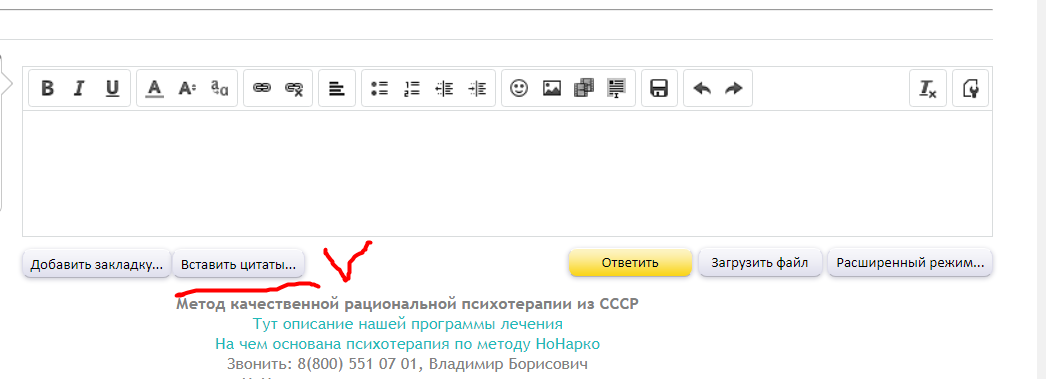Viewport: 1046px width, 379px height.
Task: Insert a link using the chain icon
Action: pos(262,88)
